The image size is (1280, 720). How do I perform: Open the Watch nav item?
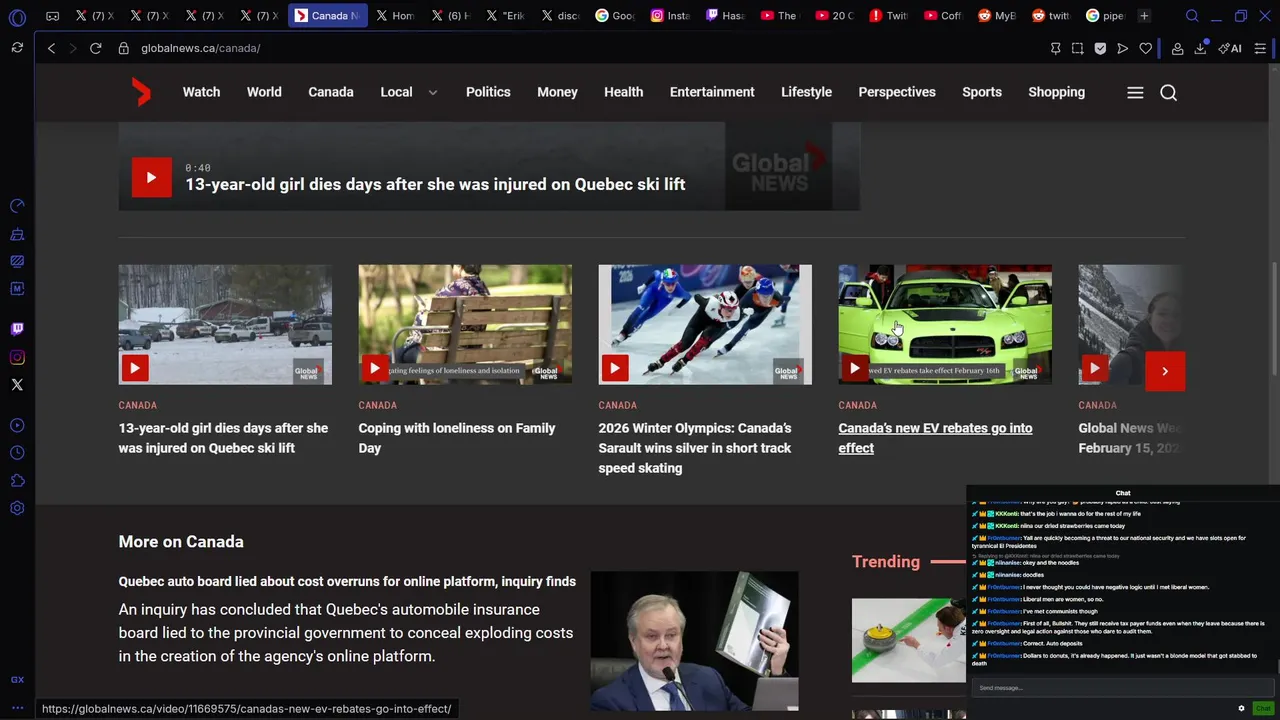pos(201,92)
